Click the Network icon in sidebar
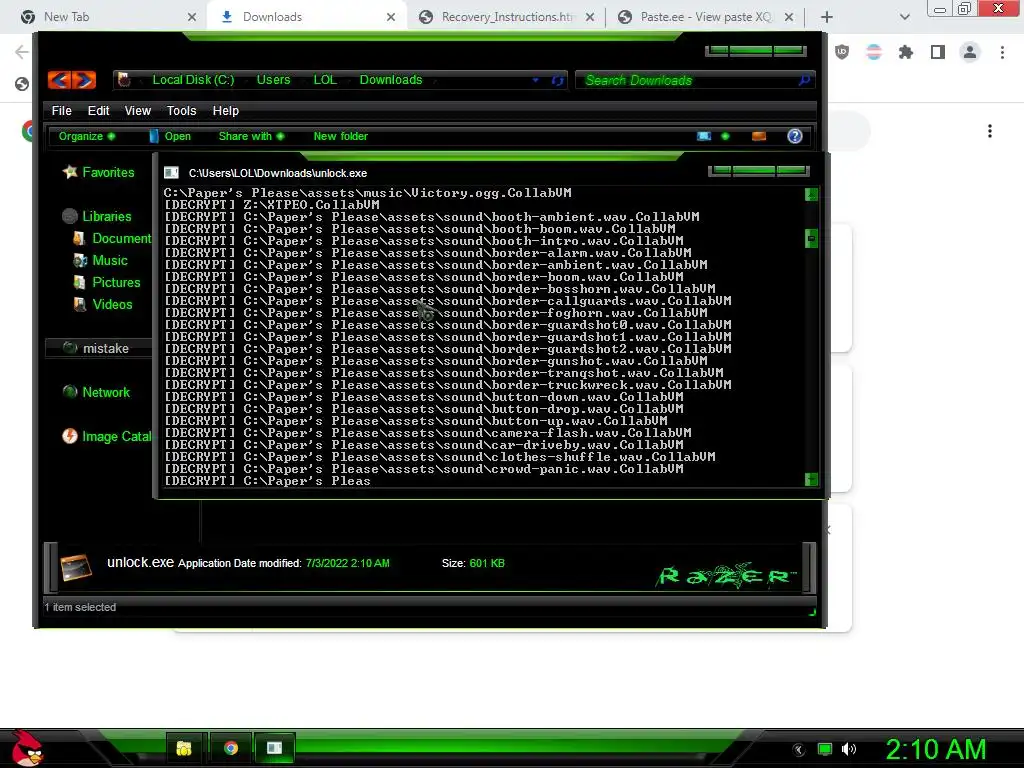Image resolution: width=1024 pixels, height=768 pixels. click(70, 392)
